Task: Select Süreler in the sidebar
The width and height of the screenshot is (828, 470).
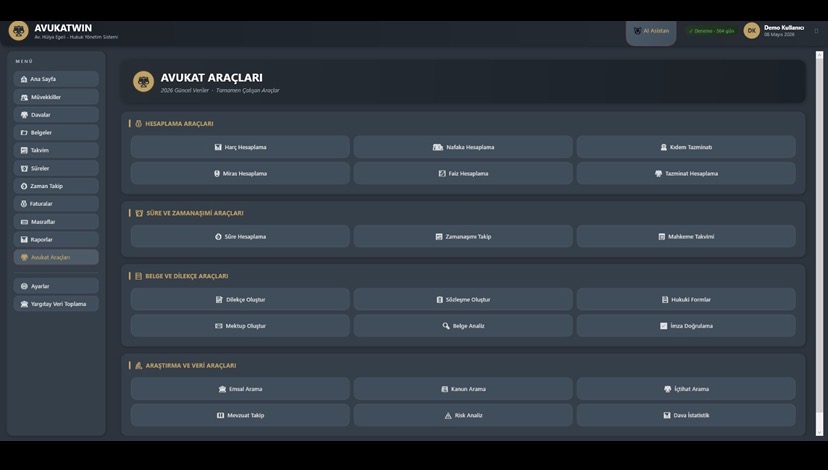Action: pyautogui.click(x=56, y=168)
